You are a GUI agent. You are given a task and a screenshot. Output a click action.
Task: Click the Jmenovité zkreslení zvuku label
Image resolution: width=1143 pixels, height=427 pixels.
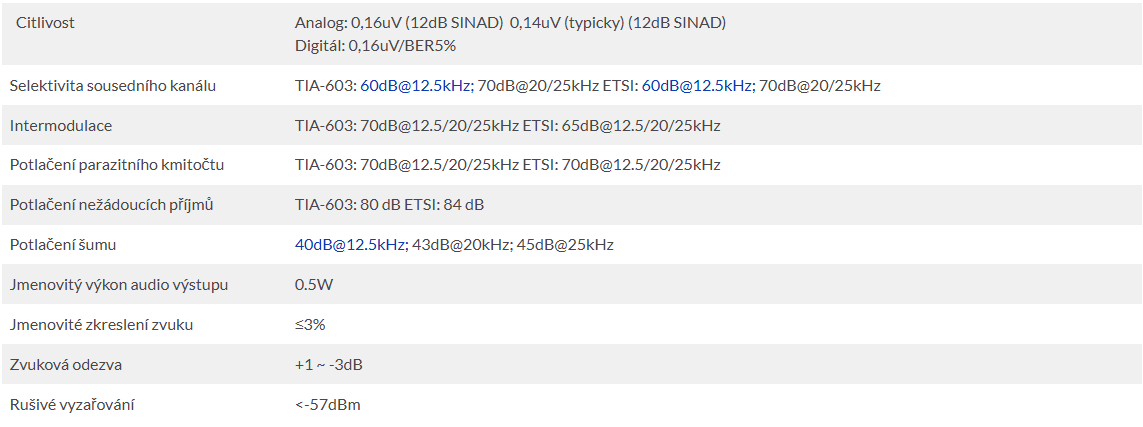101,325
